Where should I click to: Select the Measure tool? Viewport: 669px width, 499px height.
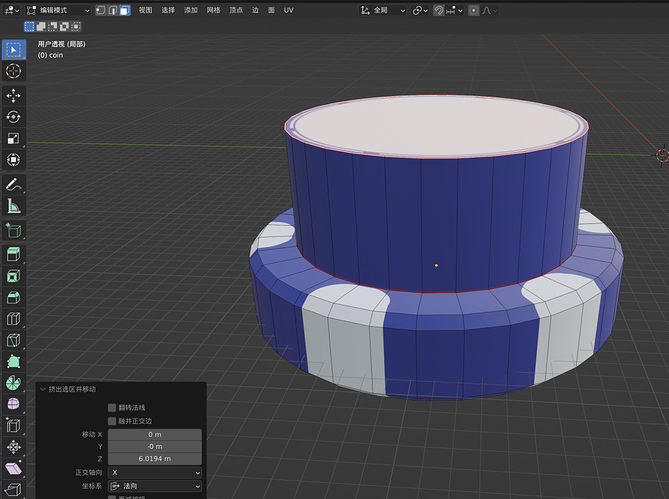13,207
